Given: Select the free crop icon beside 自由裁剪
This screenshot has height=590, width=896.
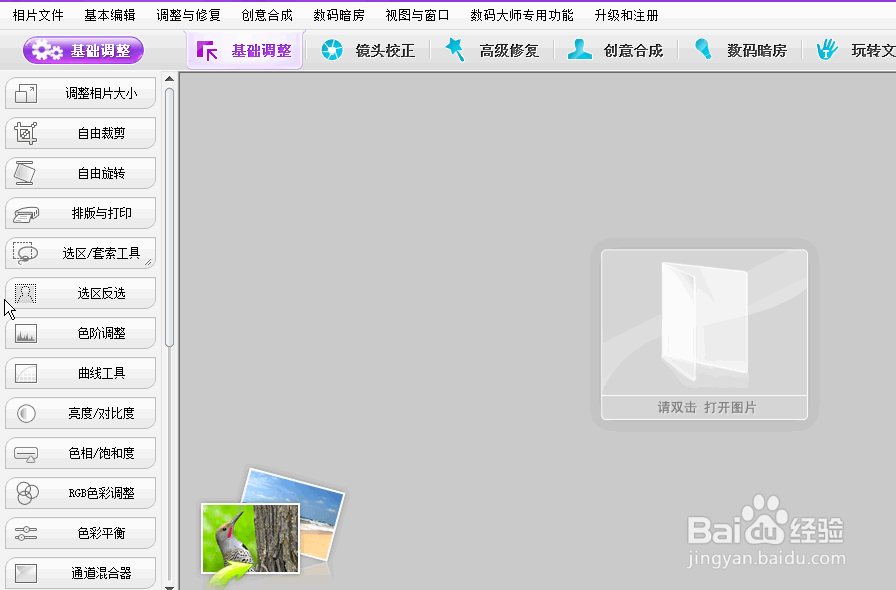Looking at the screenshot, I should point(26,133).
